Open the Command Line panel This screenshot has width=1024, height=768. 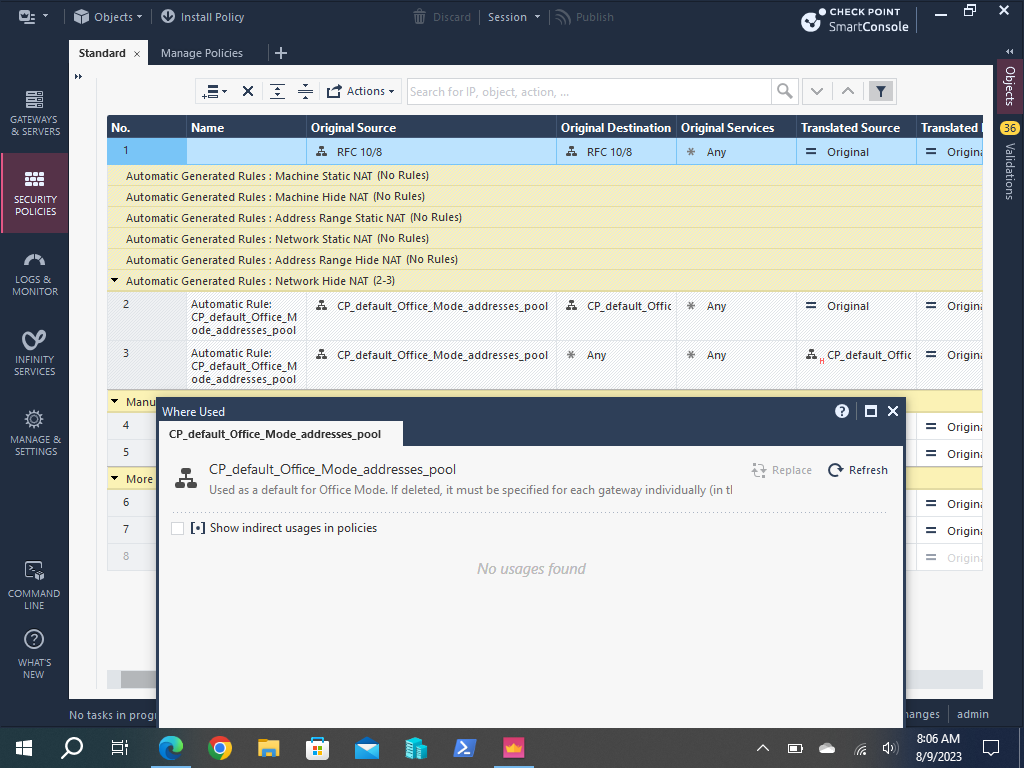pyautogui.click(x=35, y=585)
